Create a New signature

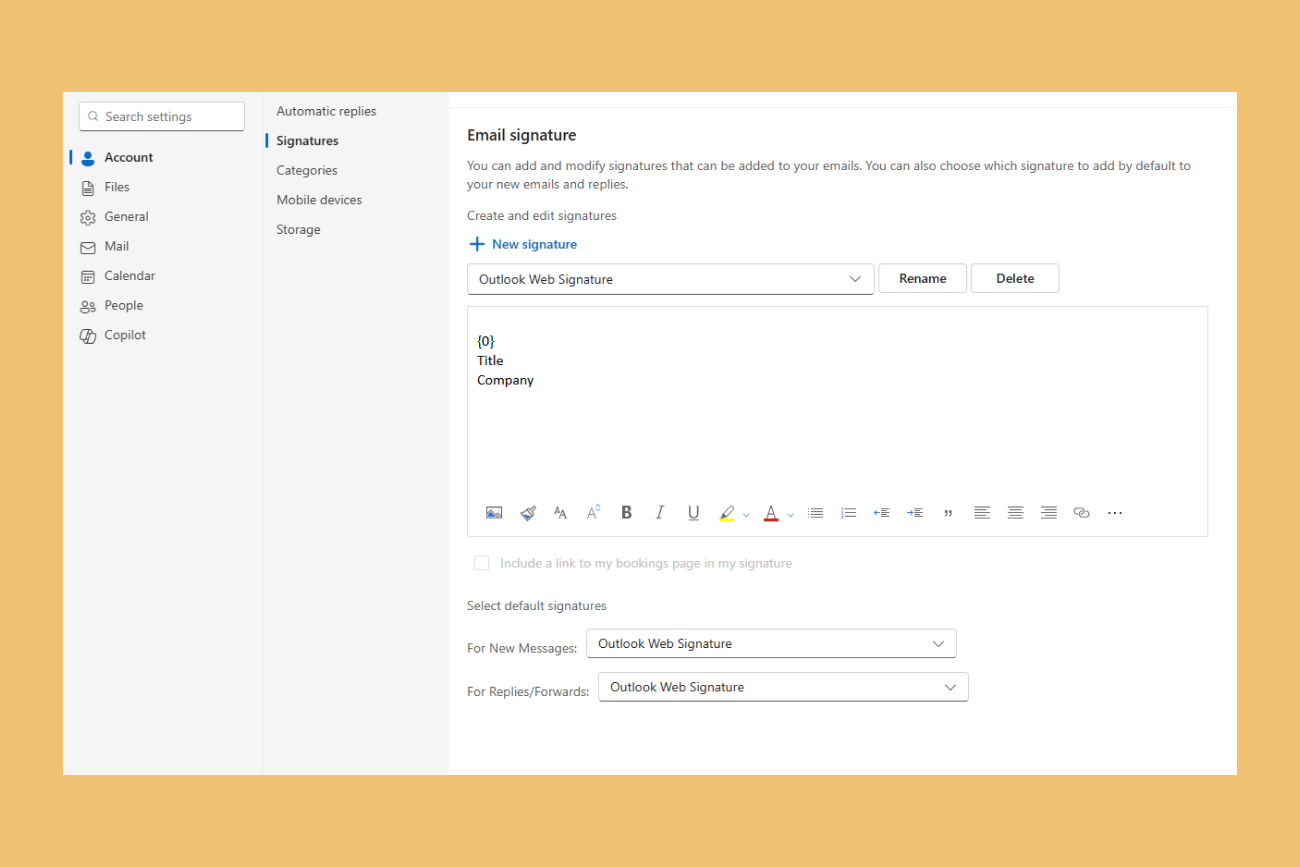pos(523,244)
